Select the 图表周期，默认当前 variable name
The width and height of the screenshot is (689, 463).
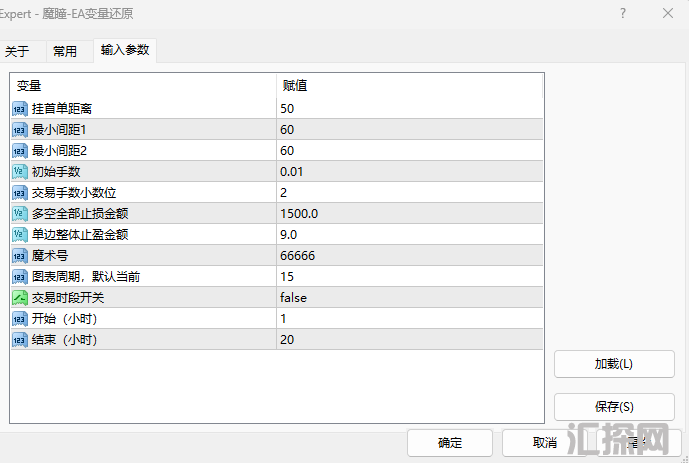[x=86, y=277]
